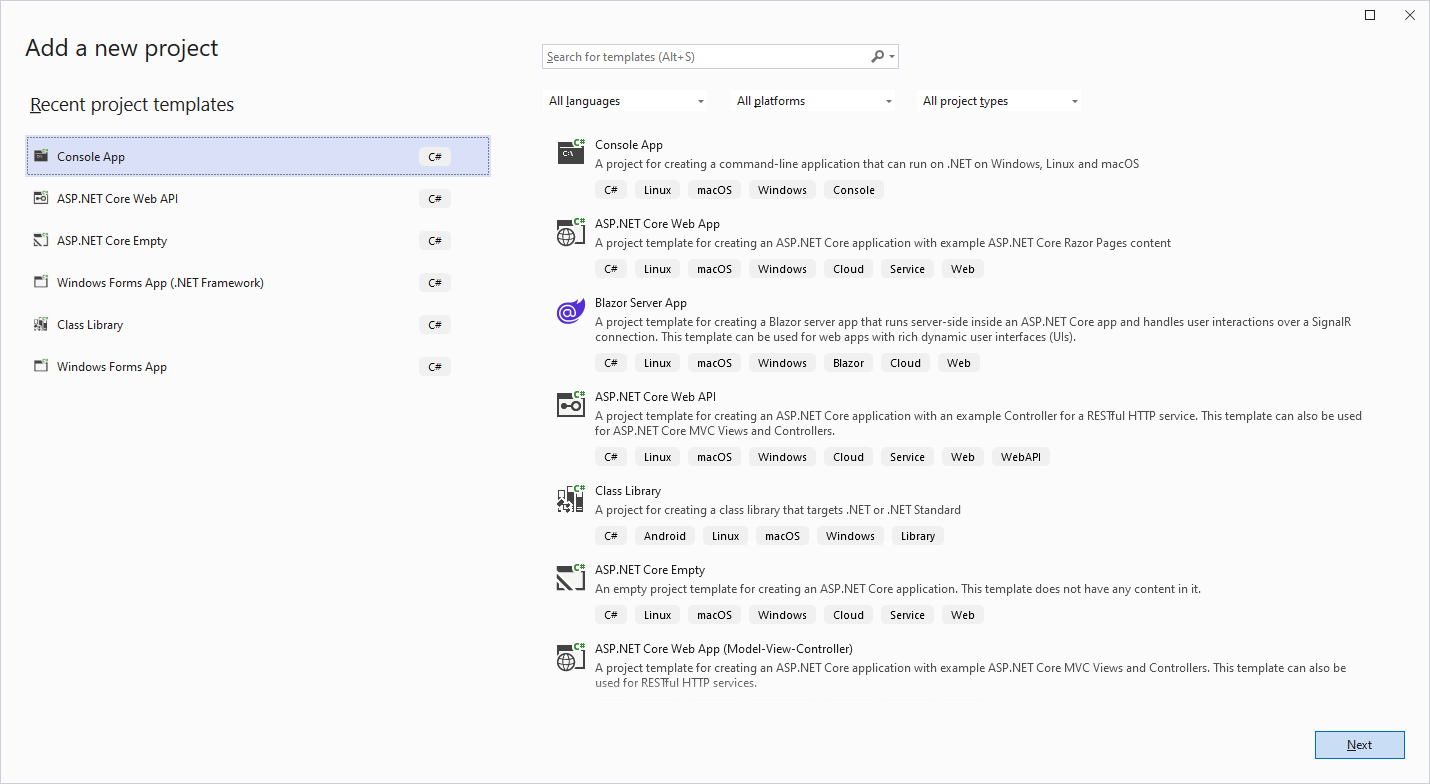Click the Android tag under Class Library template
The width and height of the screenshot is (1430, 784).
[665, 536]
